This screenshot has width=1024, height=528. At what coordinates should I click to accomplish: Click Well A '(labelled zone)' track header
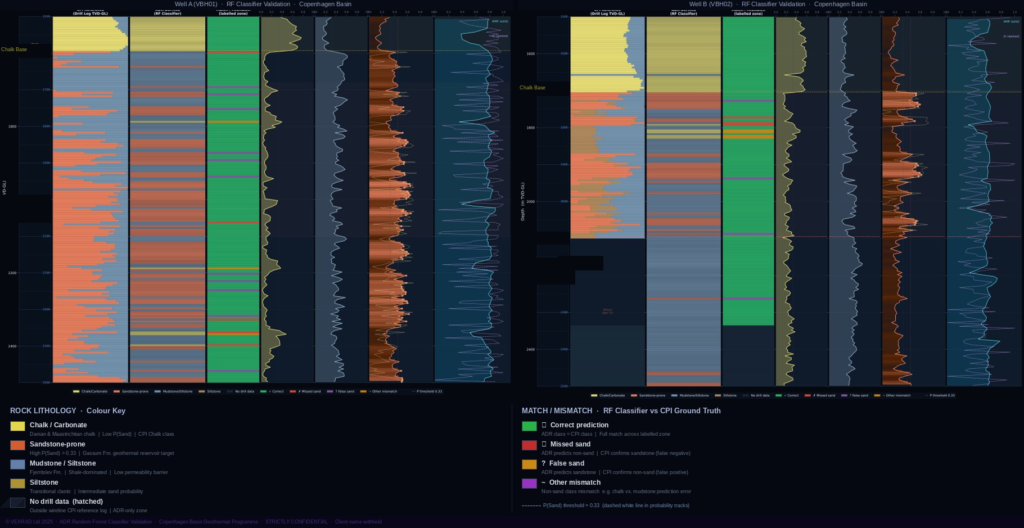[x=232, y=13]
